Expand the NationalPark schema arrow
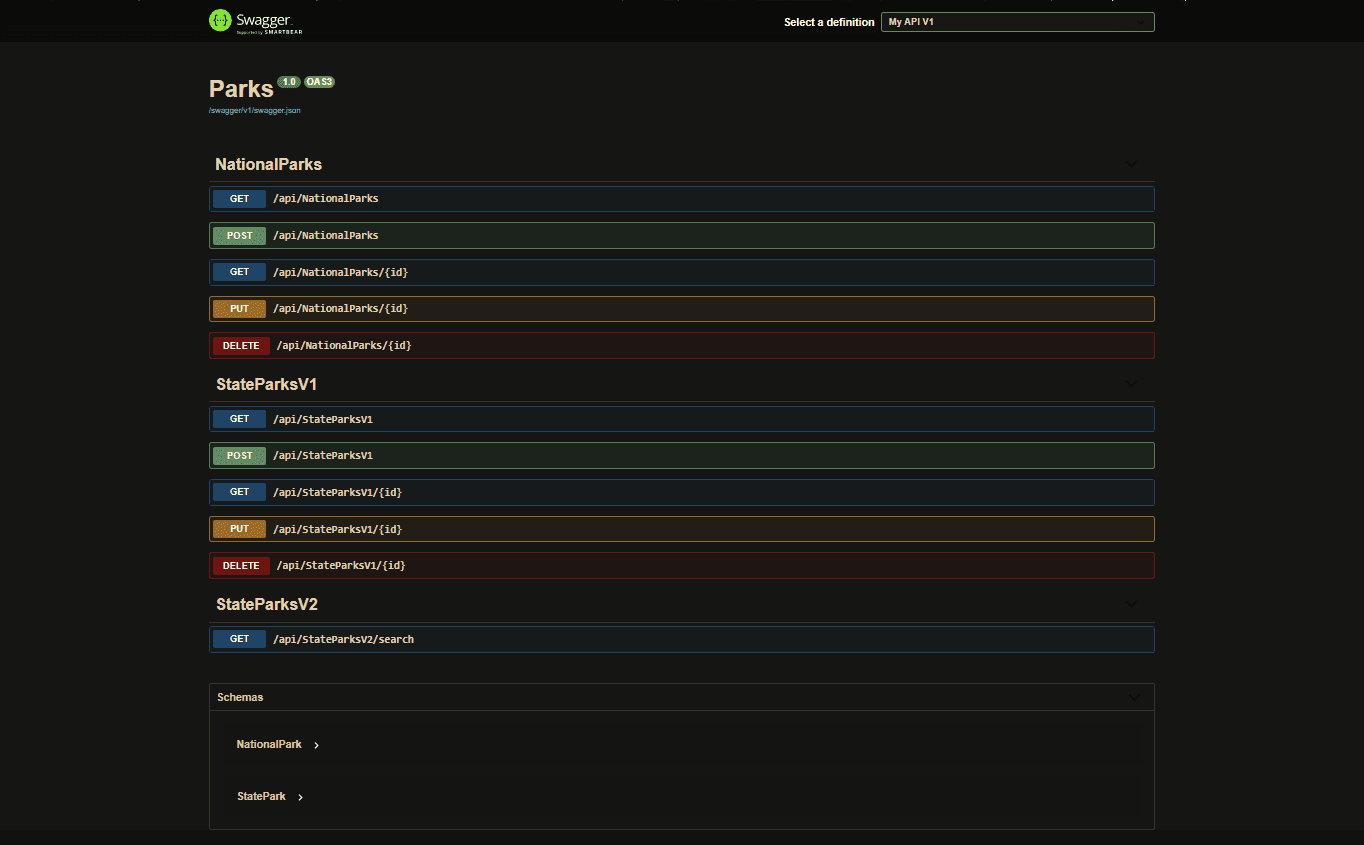The height and width of the screenshot is (845, 1364). click(x=317, y=745)
